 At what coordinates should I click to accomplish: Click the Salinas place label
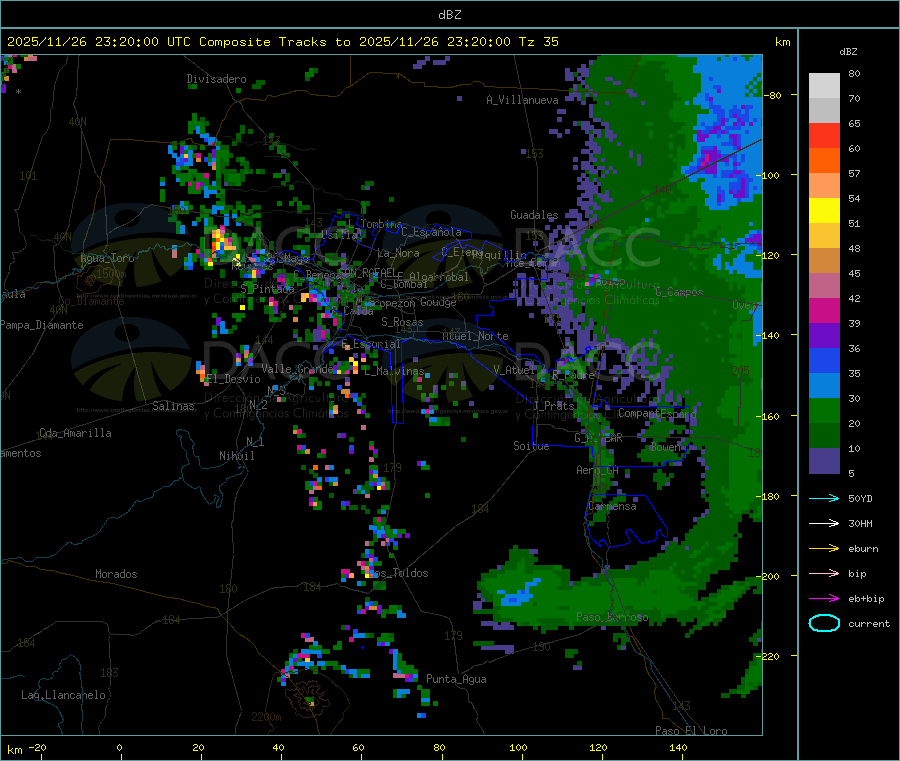(x=173, y=406)
